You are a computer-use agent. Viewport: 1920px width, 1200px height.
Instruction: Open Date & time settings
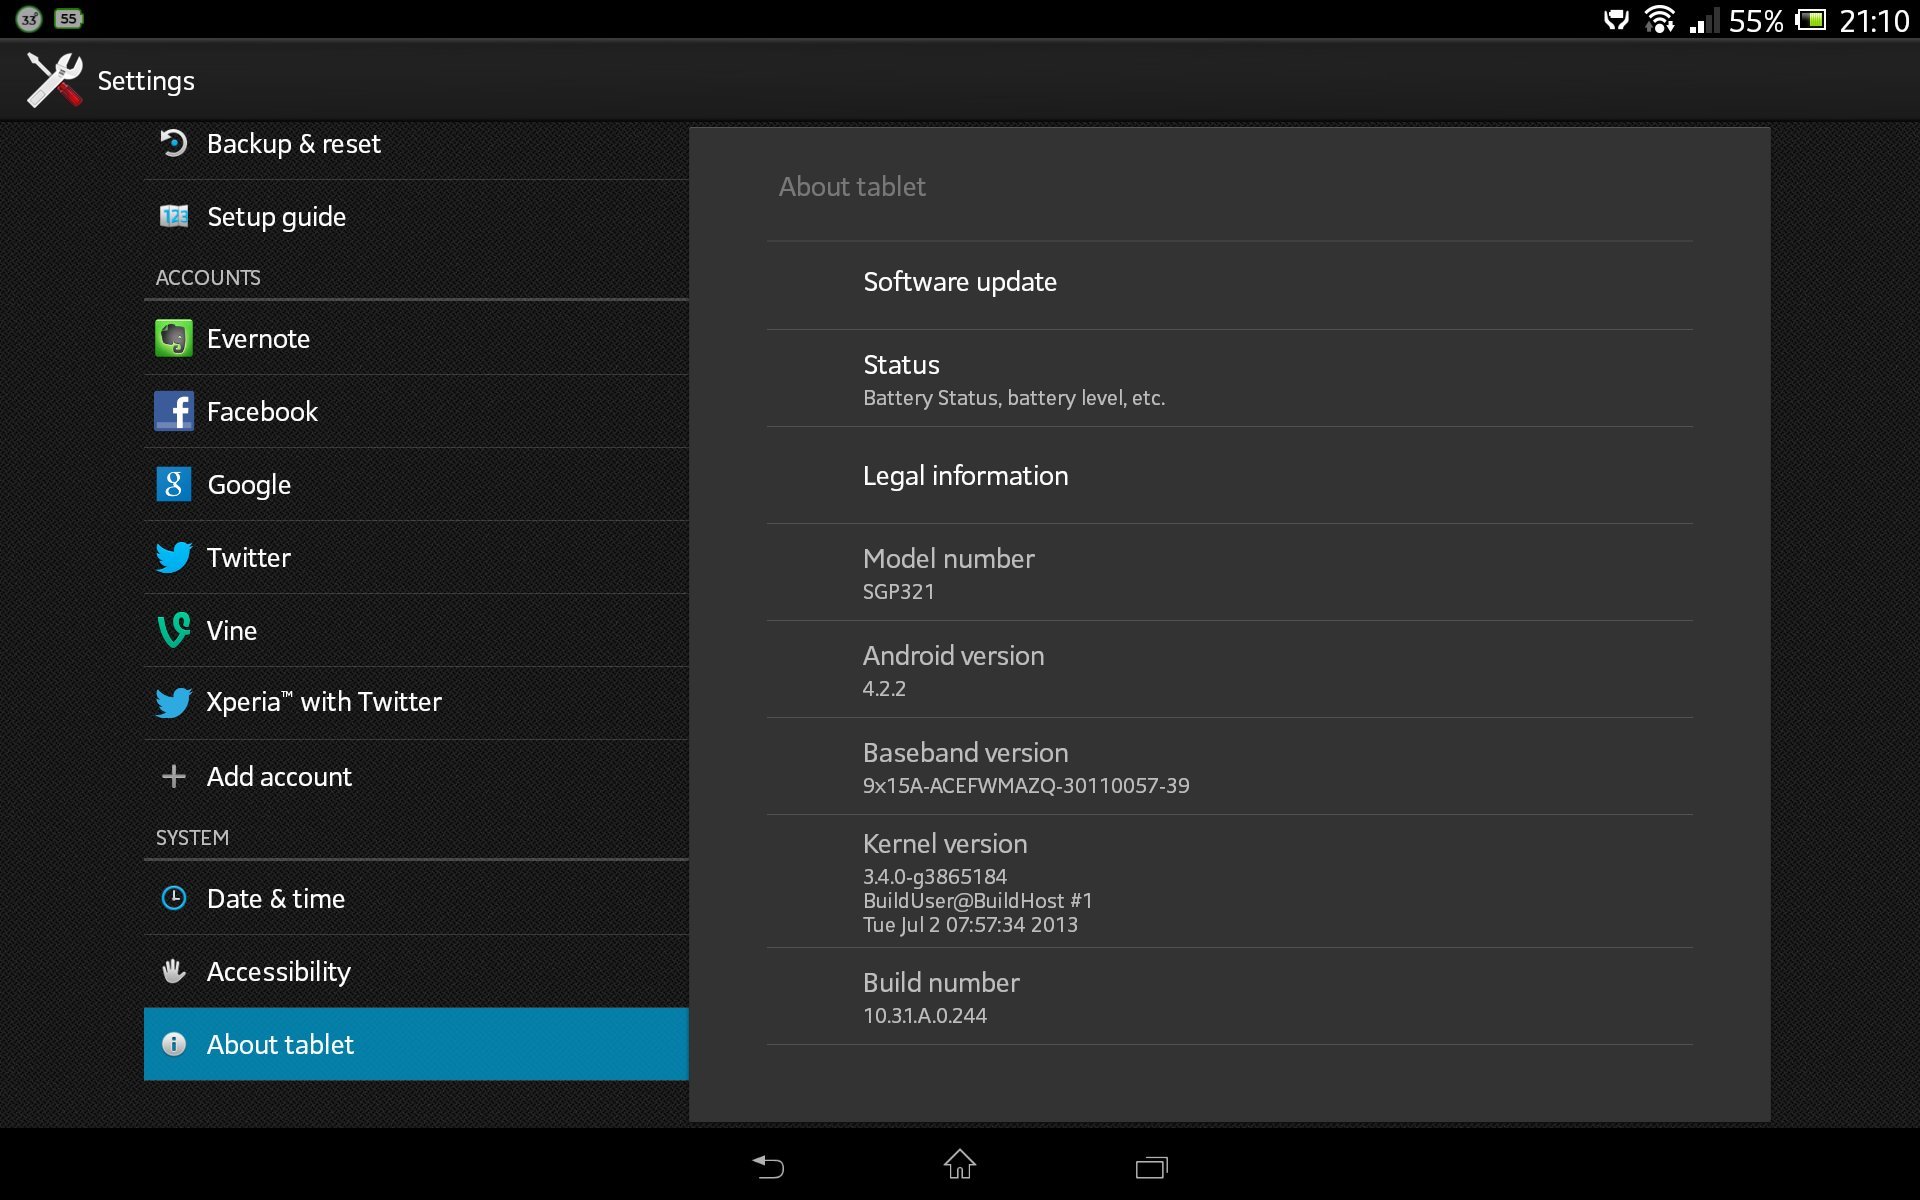416,899
